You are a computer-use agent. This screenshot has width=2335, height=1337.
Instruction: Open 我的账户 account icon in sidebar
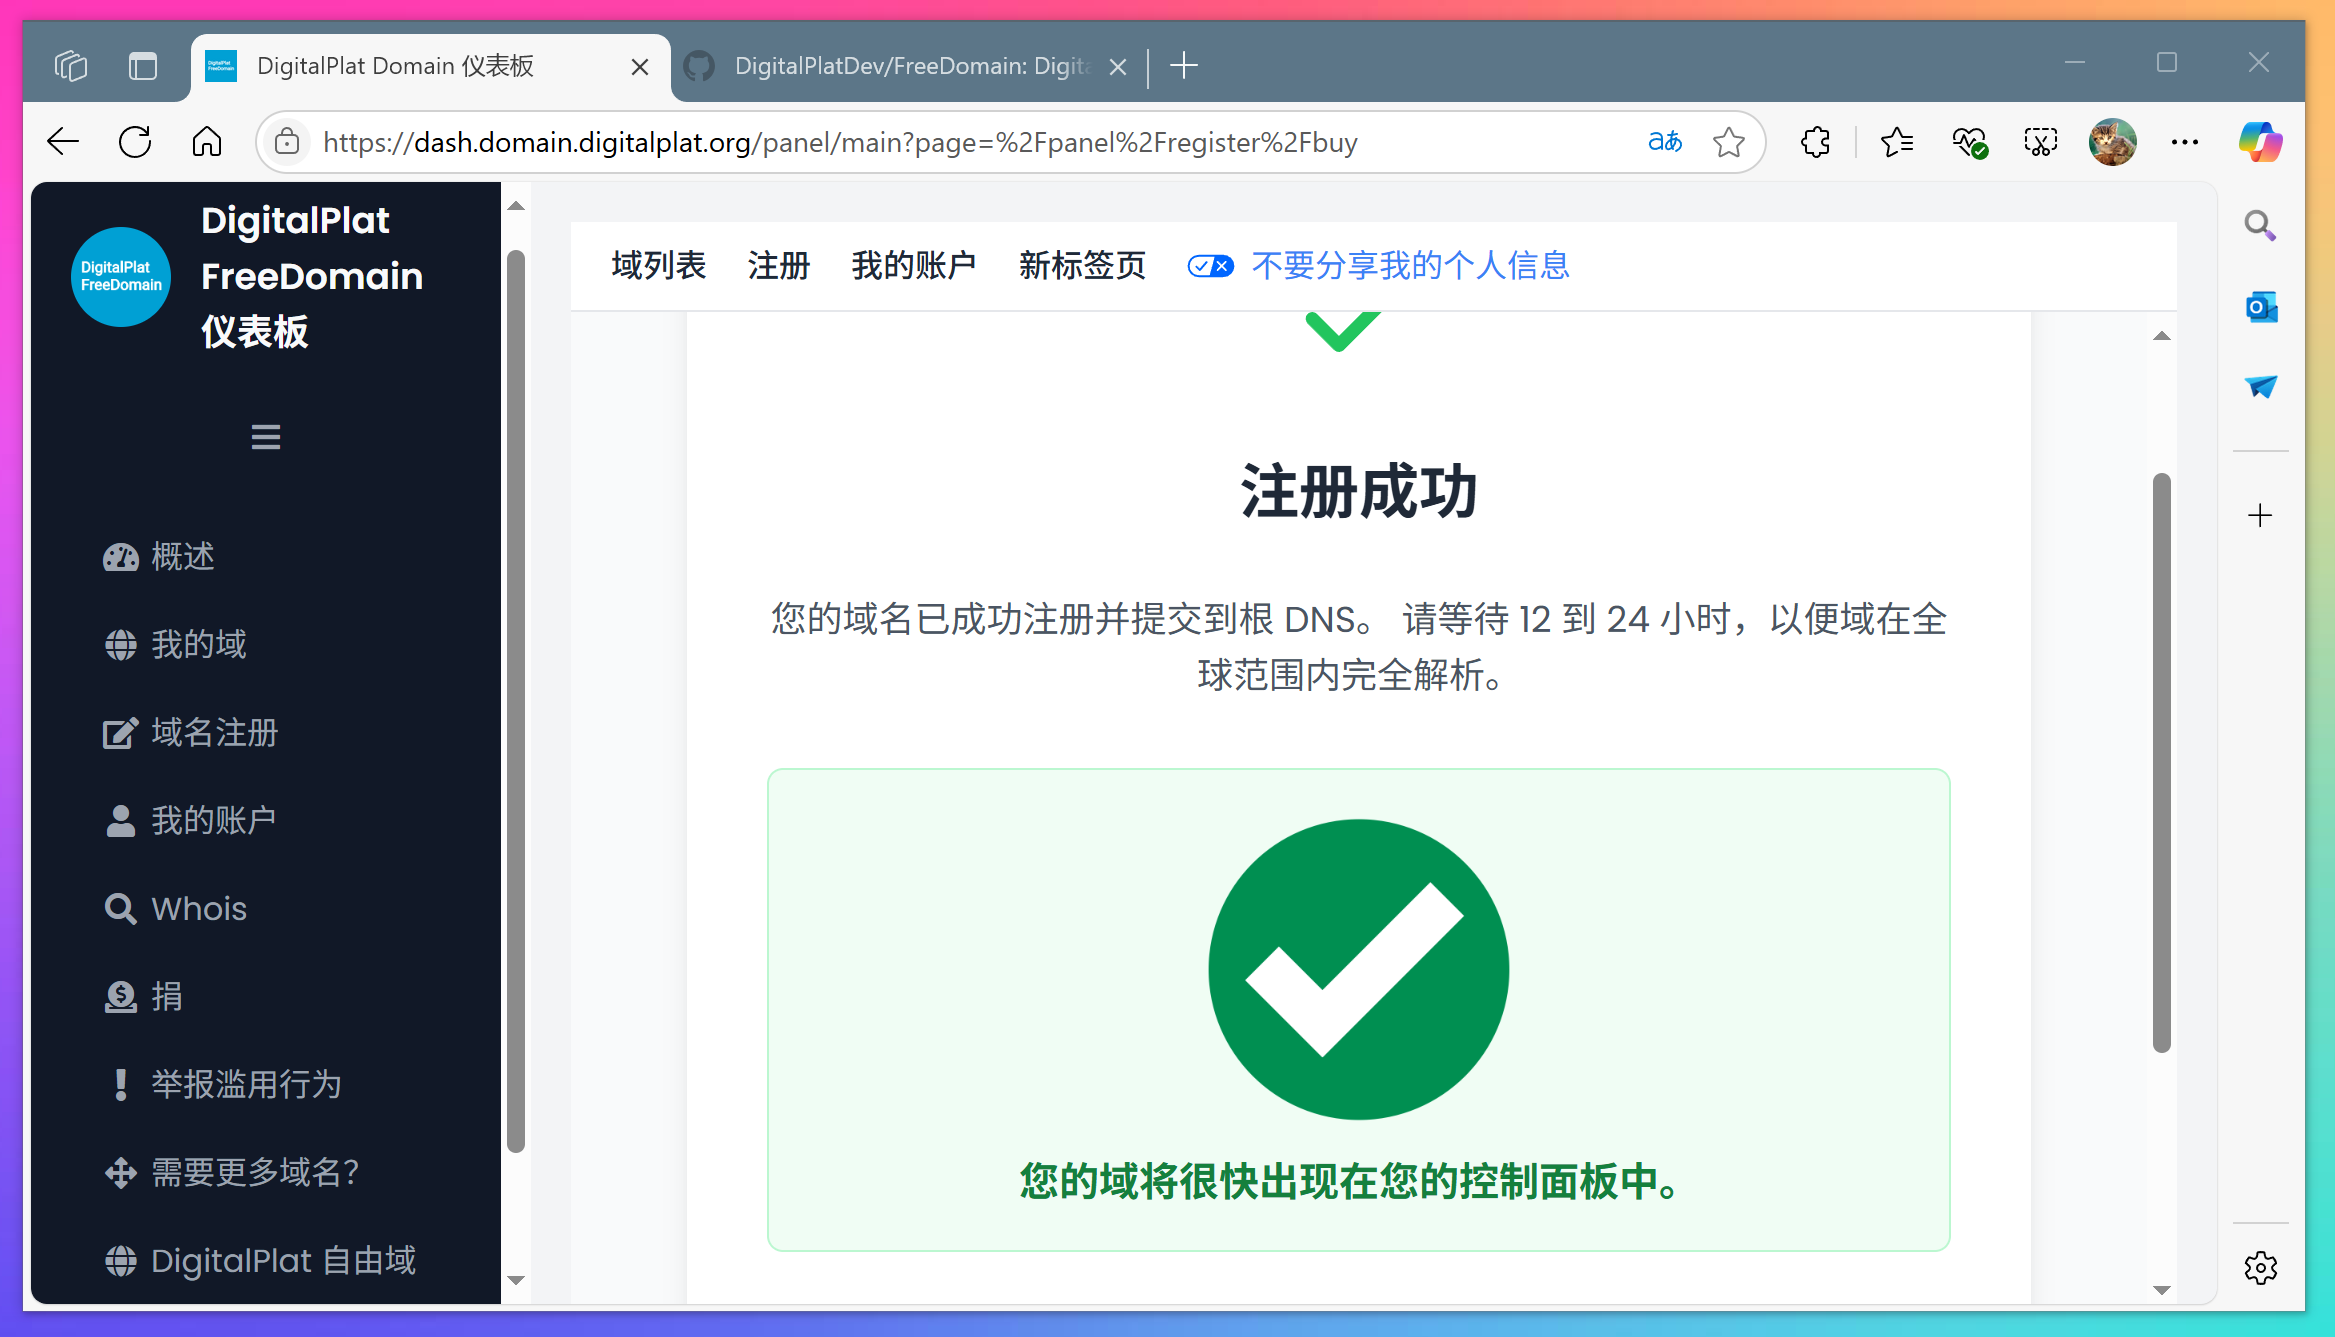tap(120, 820)
